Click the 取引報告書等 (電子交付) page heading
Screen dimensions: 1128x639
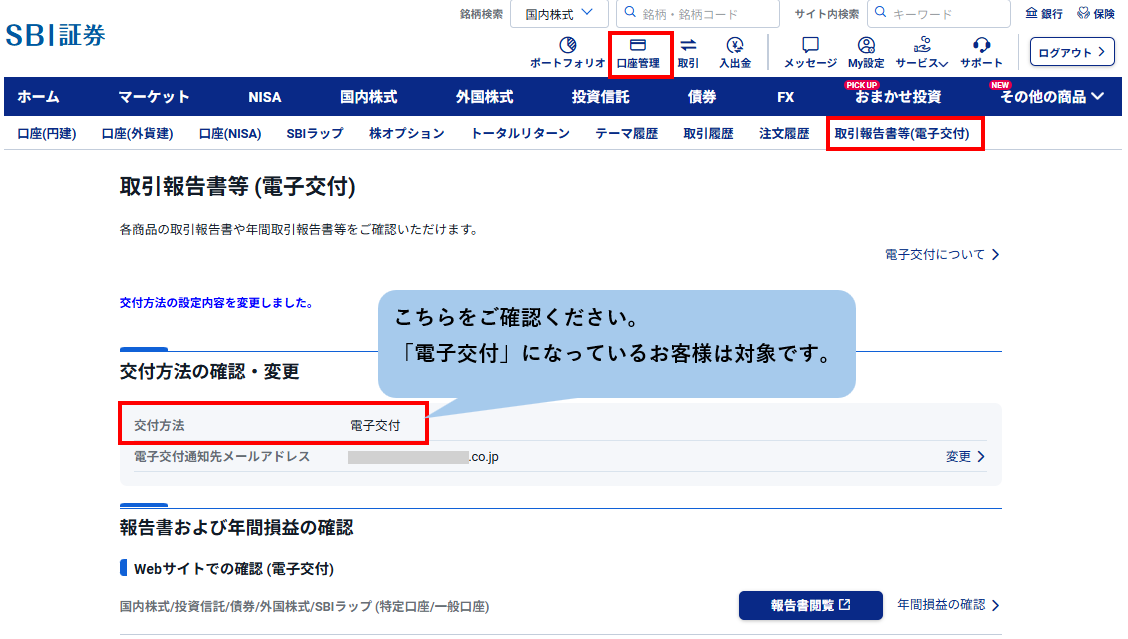tap(237, 186)
